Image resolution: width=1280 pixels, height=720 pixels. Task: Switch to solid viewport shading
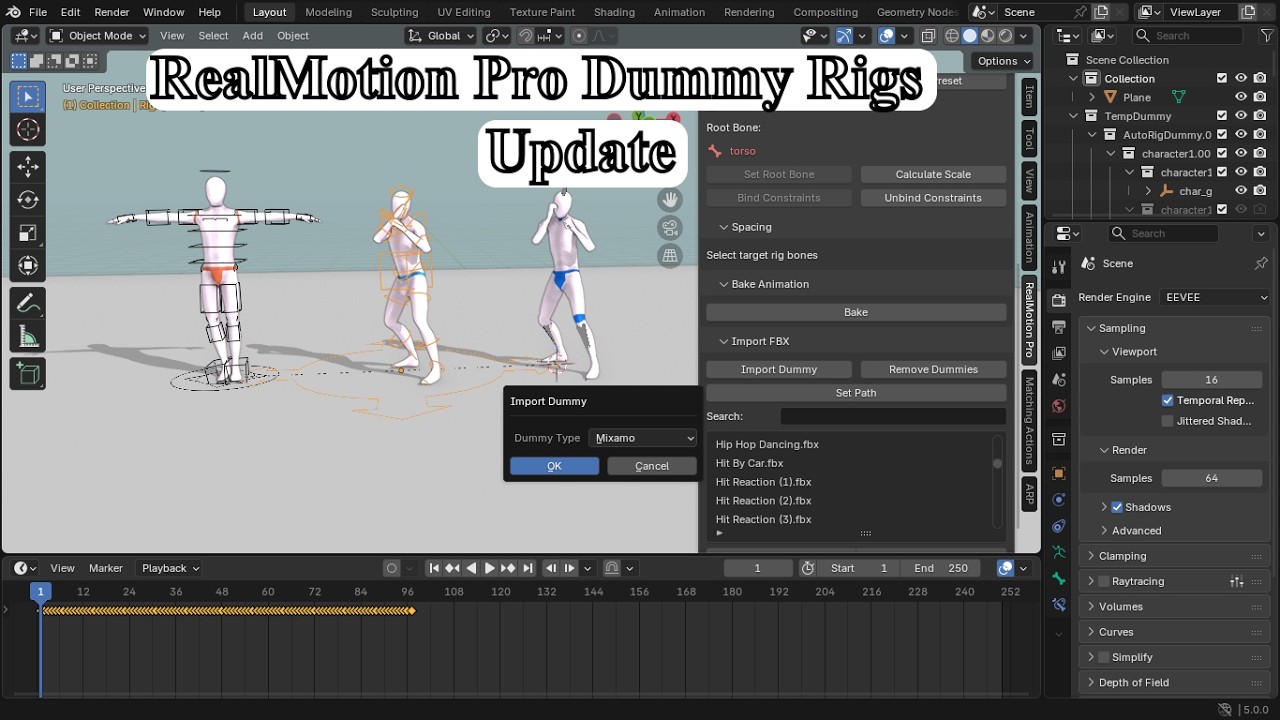[x=969, y=35]
